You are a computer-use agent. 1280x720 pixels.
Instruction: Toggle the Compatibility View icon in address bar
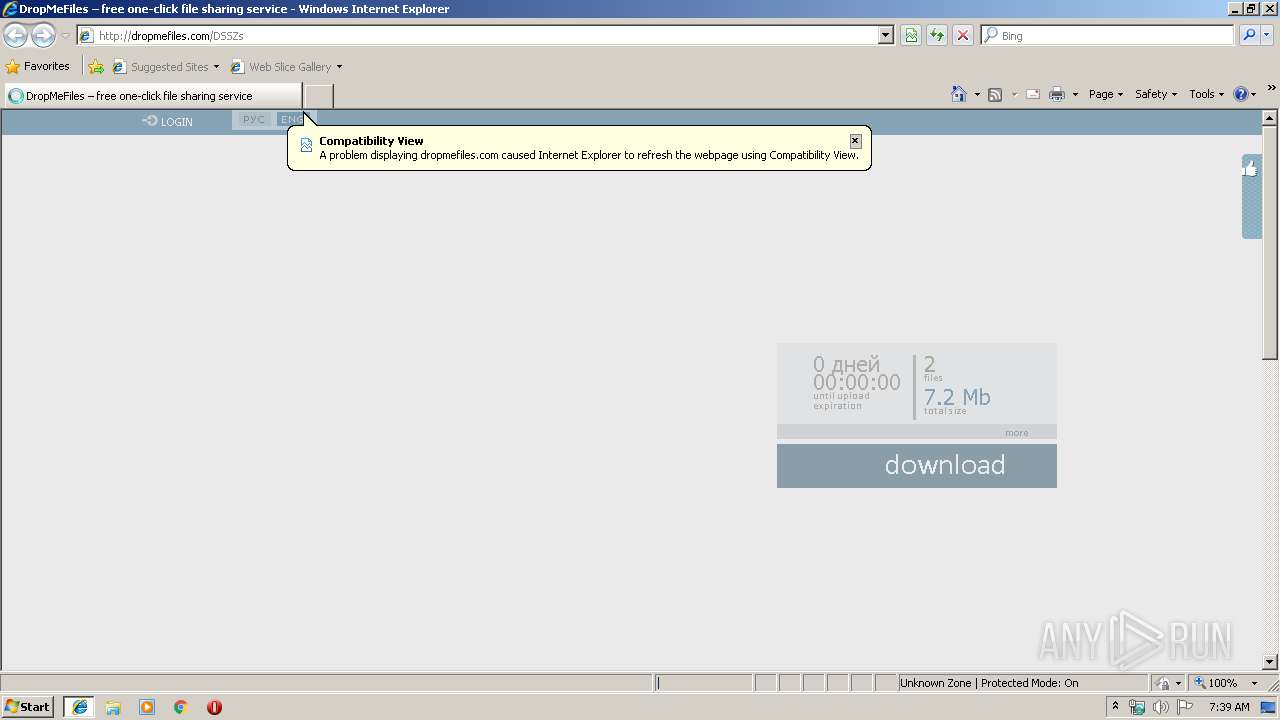click(911, 35)
